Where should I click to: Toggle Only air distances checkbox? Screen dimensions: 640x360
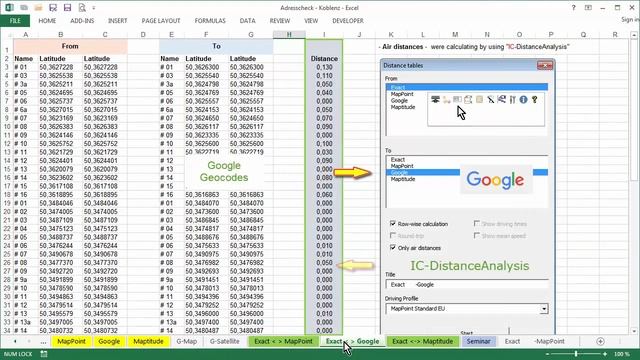pos(393,247)
